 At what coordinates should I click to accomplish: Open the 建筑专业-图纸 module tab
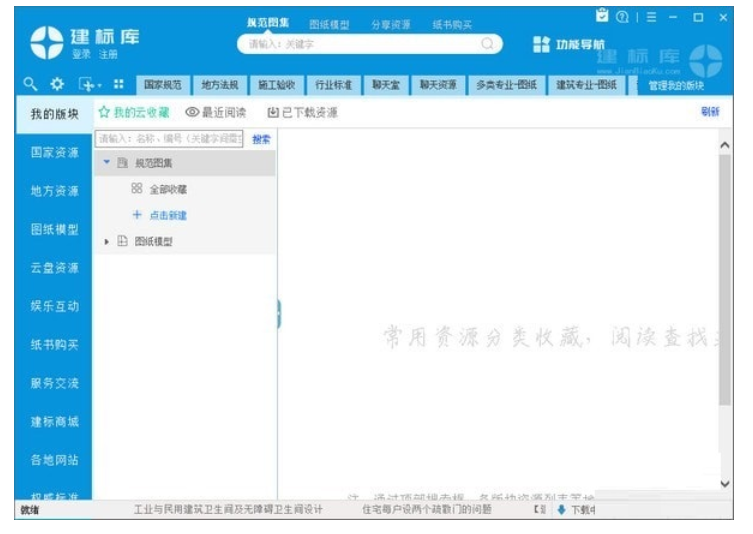click(586, 85)
